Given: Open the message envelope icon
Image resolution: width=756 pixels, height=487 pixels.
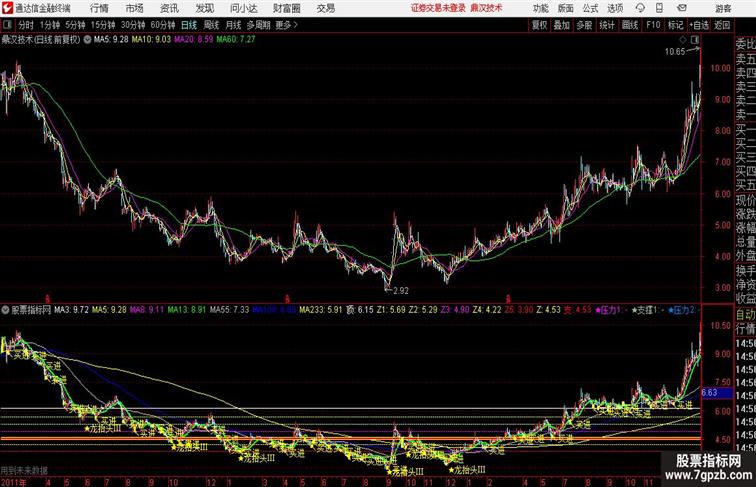Looking at the screenshot, I should point(682,8).
